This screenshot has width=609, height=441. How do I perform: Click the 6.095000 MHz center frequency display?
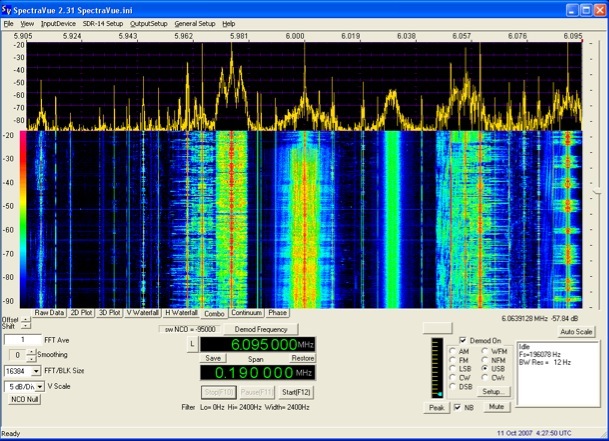pyautogui.click(x=258, y=344)
